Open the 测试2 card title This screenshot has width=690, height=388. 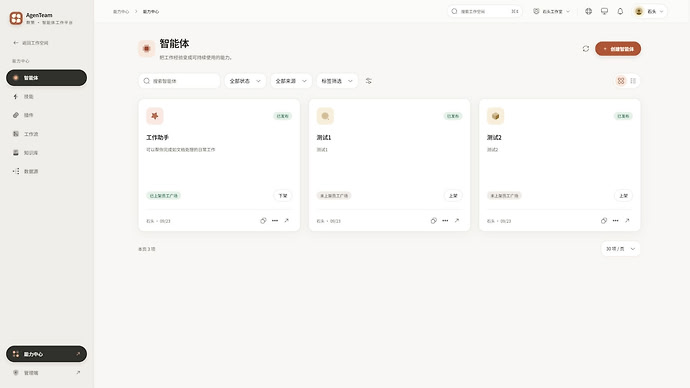(x=494, y=138)
